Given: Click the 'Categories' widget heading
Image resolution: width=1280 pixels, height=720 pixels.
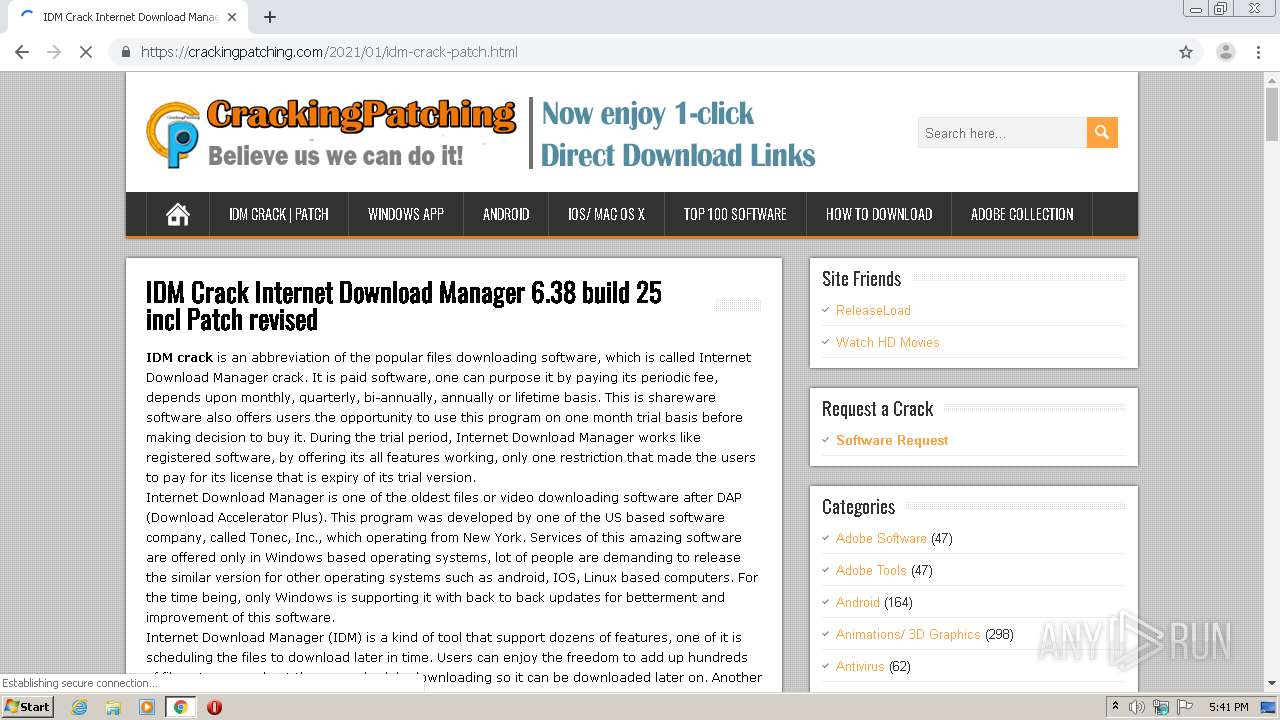Looking at the screenshot, I should [x=858, y=507].
